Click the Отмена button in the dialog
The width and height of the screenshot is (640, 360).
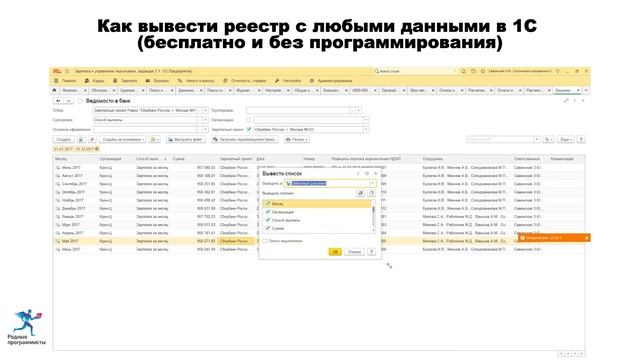[x=354, y=252]
